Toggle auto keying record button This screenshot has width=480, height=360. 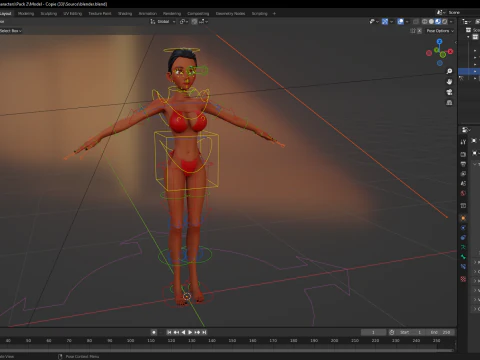[154, 332]
